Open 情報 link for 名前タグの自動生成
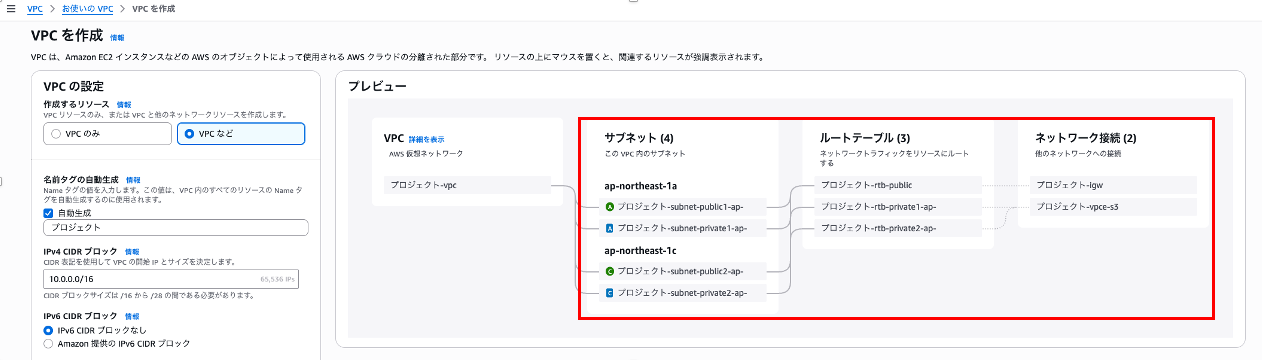 tap(133, 180)
